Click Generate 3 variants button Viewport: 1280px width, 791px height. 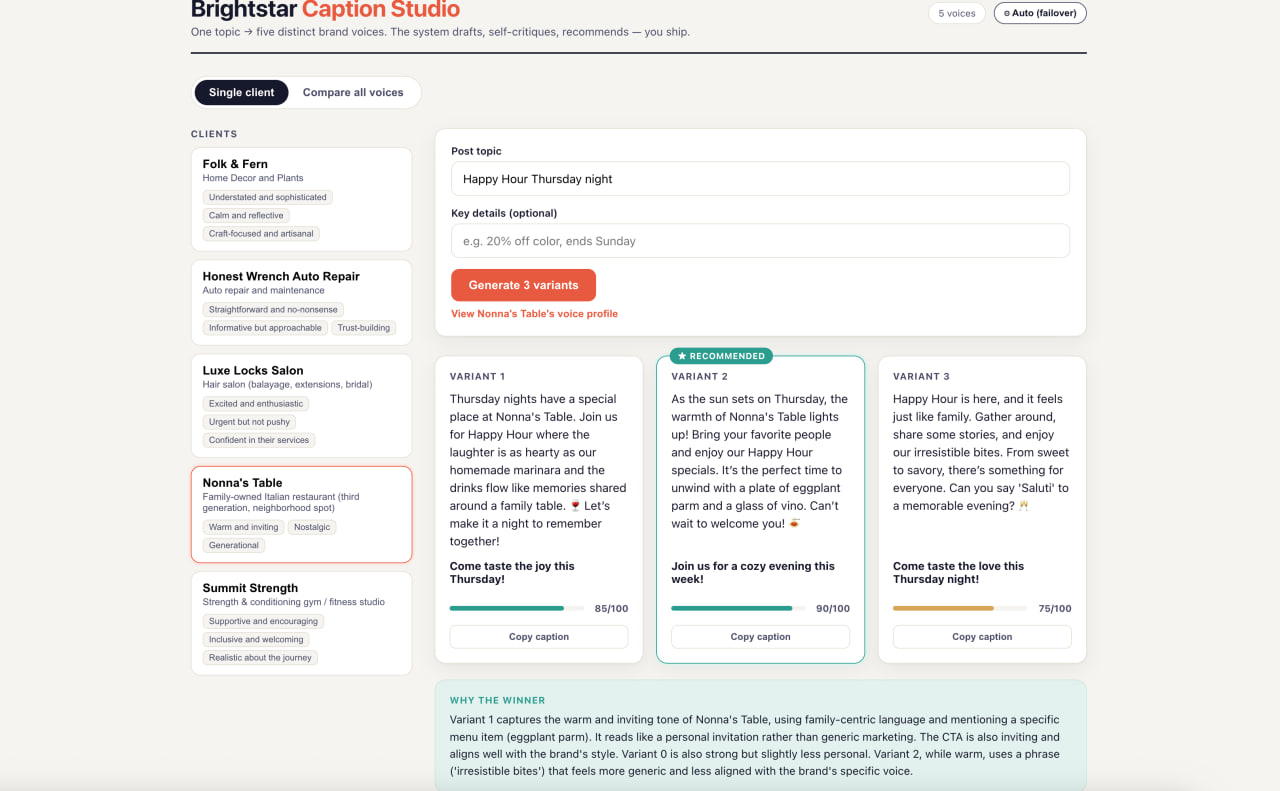click(x=523, y=285)
